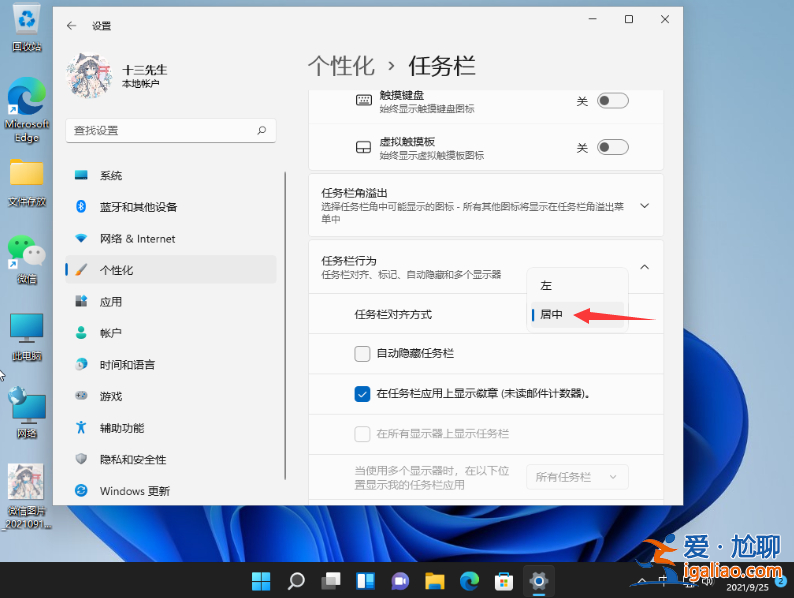Toggle the 虚拟触摸板 switch
This screenshot has width=794, height=598.
[613, 147]
